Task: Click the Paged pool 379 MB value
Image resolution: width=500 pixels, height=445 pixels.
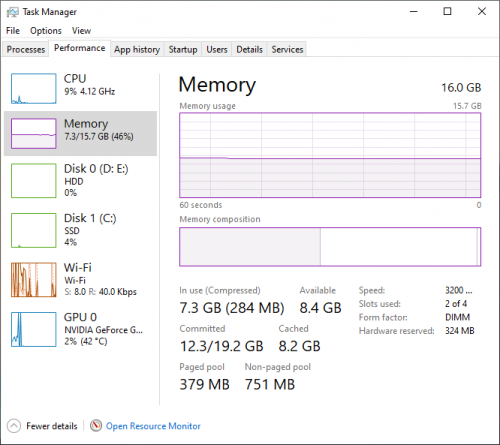Action: (204, 384)
